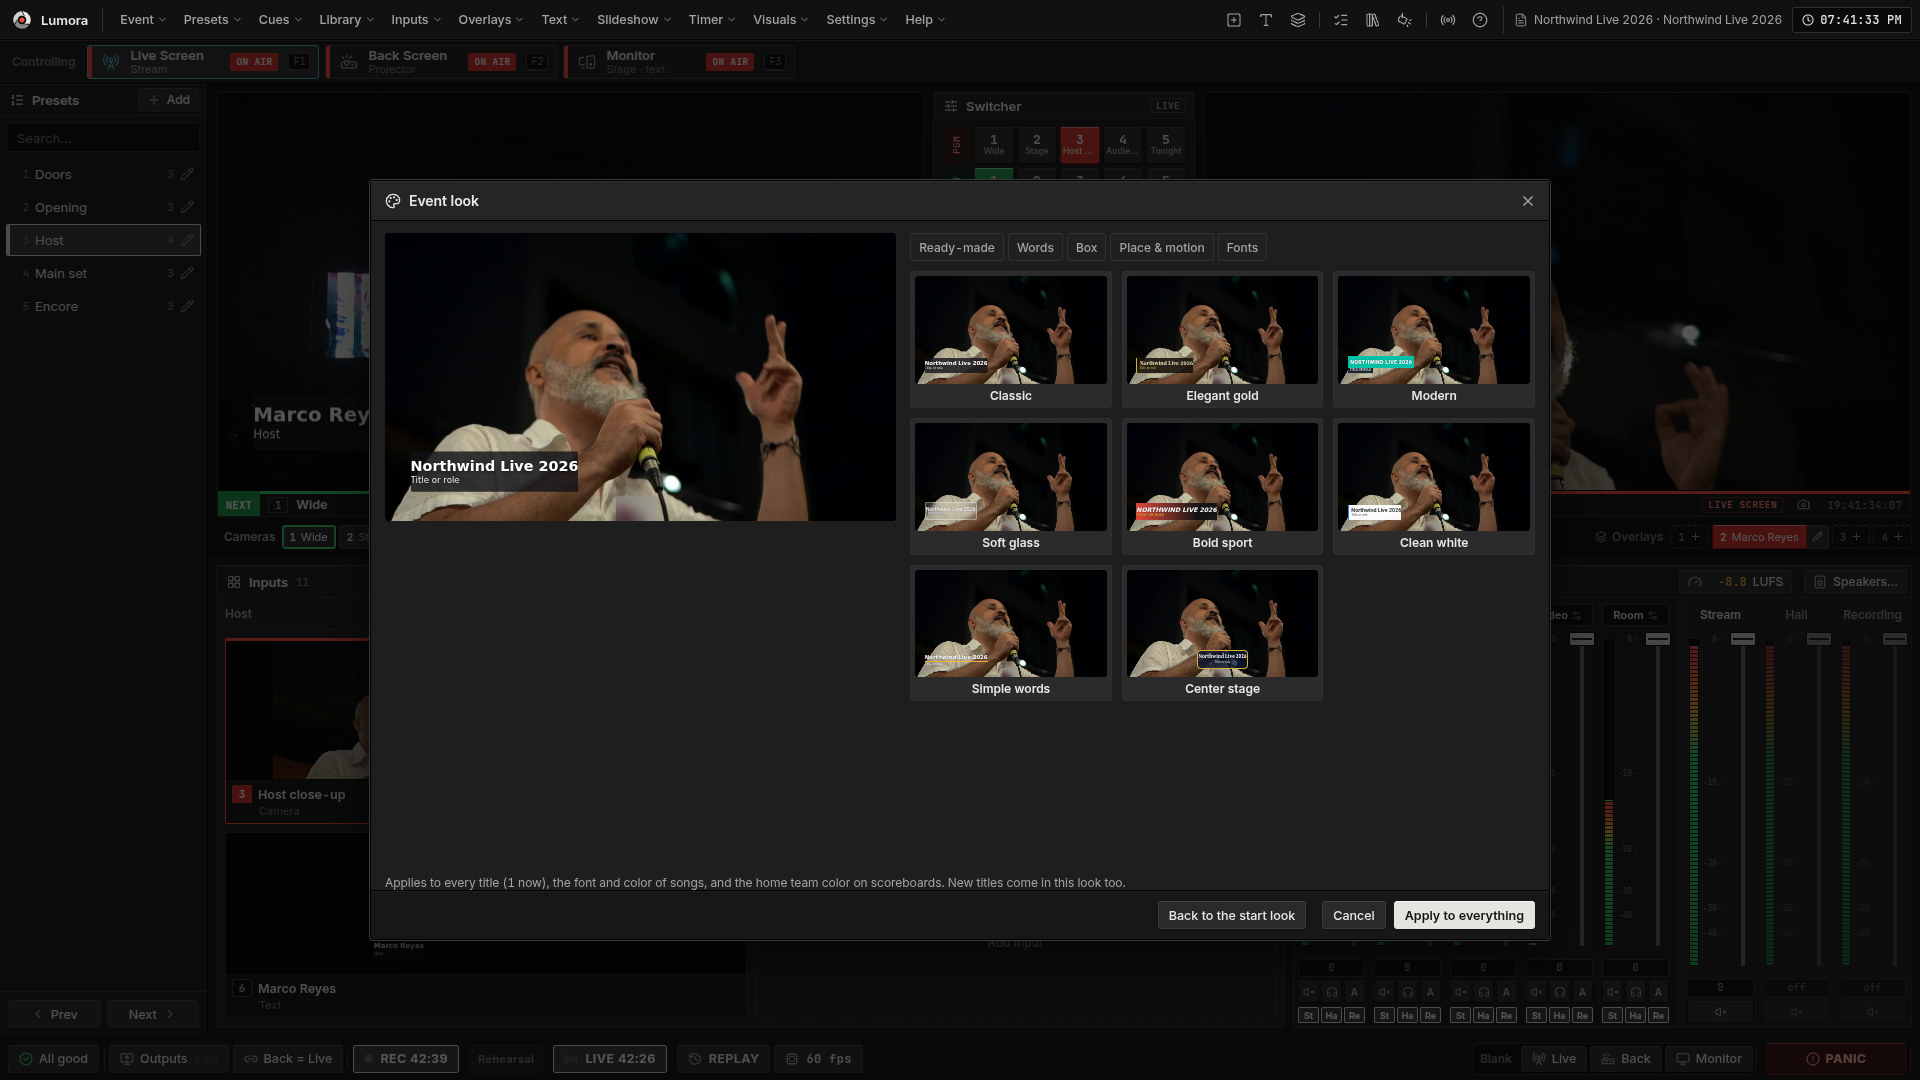Click the Stream output fader handle
1920x1080 pixels.
pos(1743,639)
